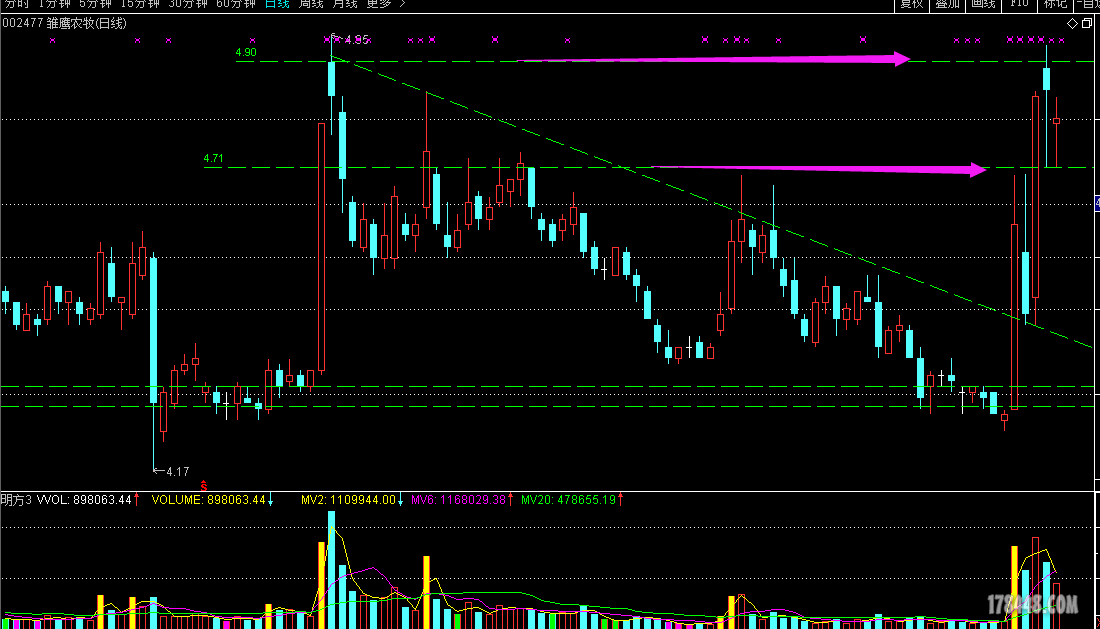Screen dimensions: 1100x629
Task: Click the 叠加 overlay button
Action: [947, 4]
